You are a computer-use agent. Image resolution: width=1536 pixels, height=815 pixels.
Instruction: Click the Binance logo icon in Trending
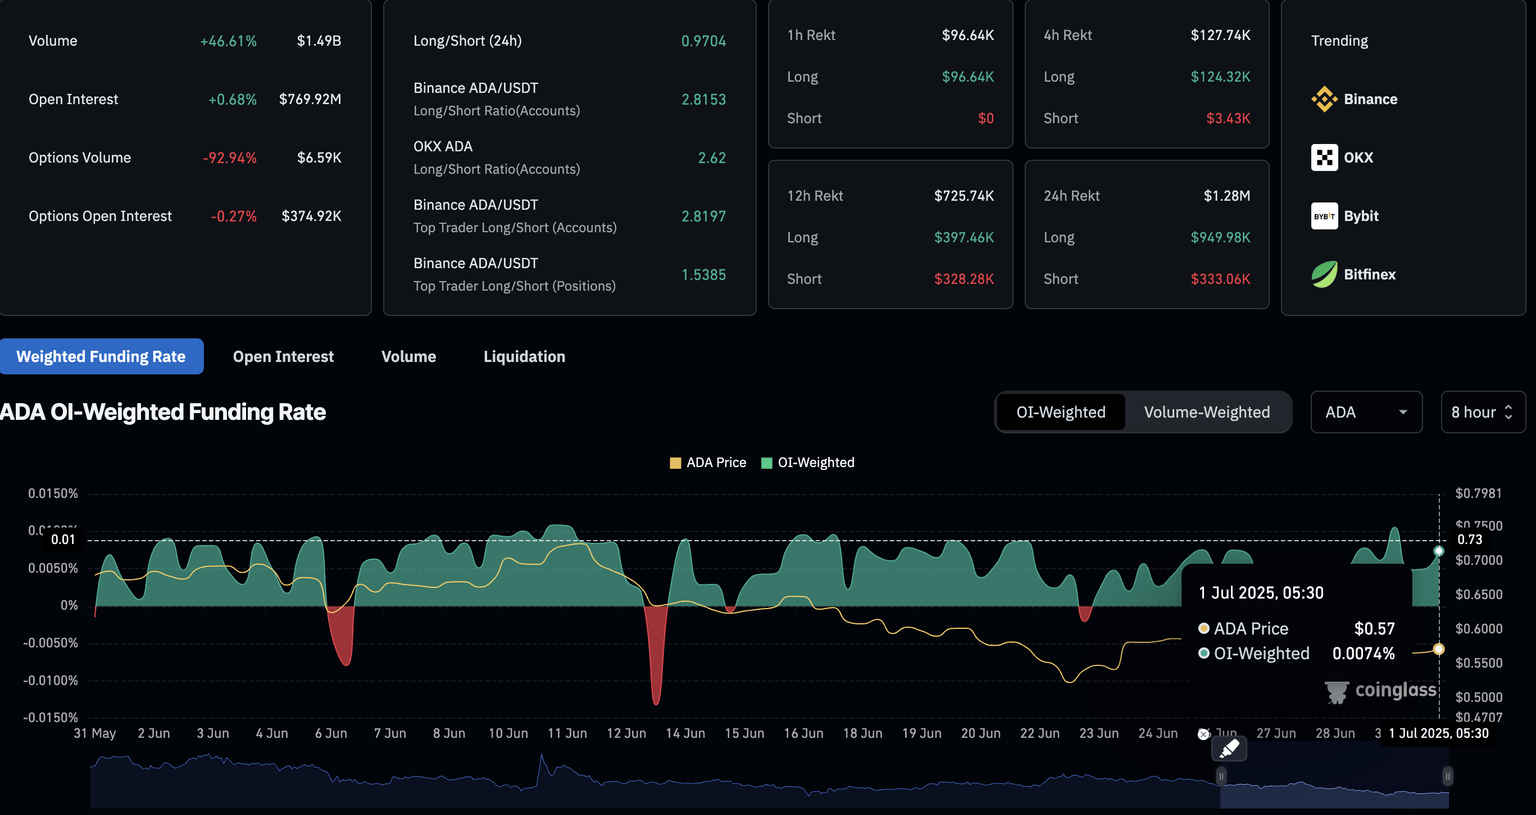coord(1324,99)
